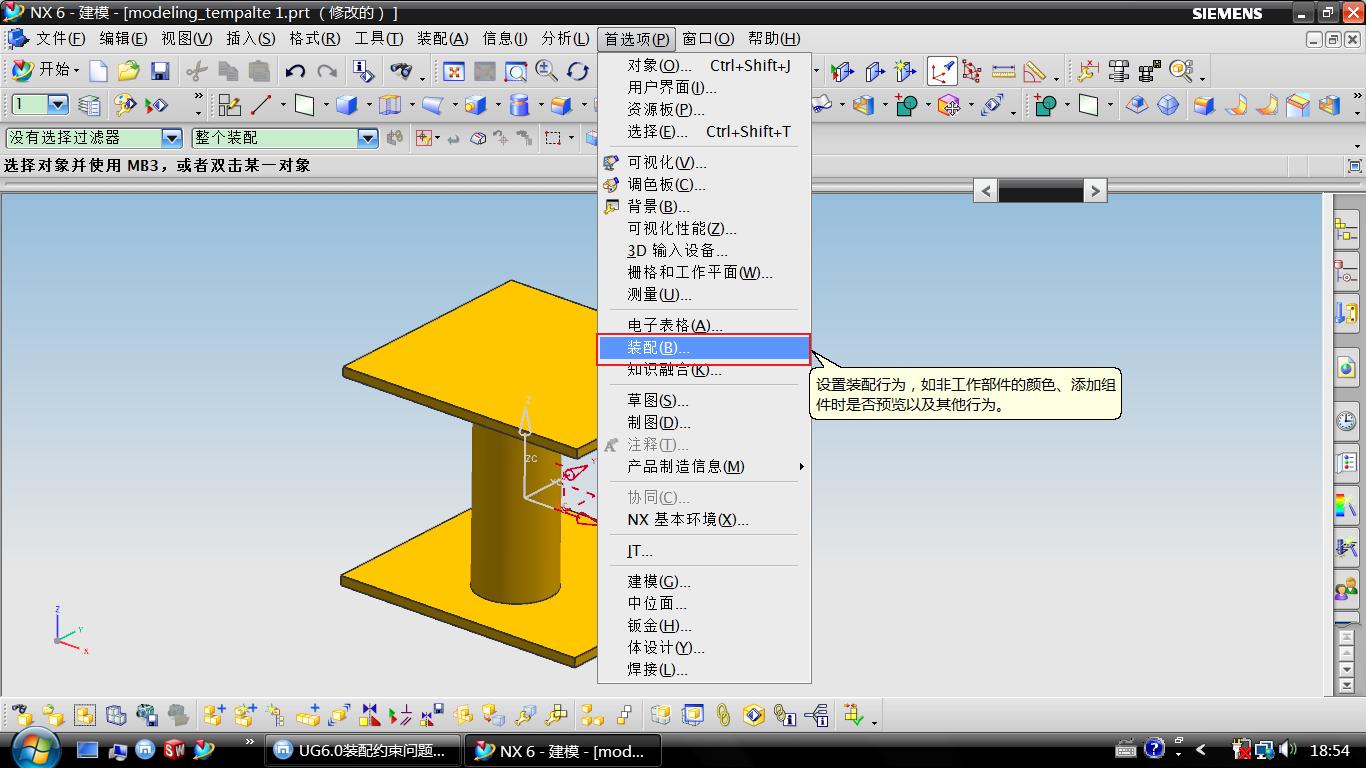Viewport: 1366px width, 768px height.
Task: Select the zoom in/out tool
Action: (547, 71)
